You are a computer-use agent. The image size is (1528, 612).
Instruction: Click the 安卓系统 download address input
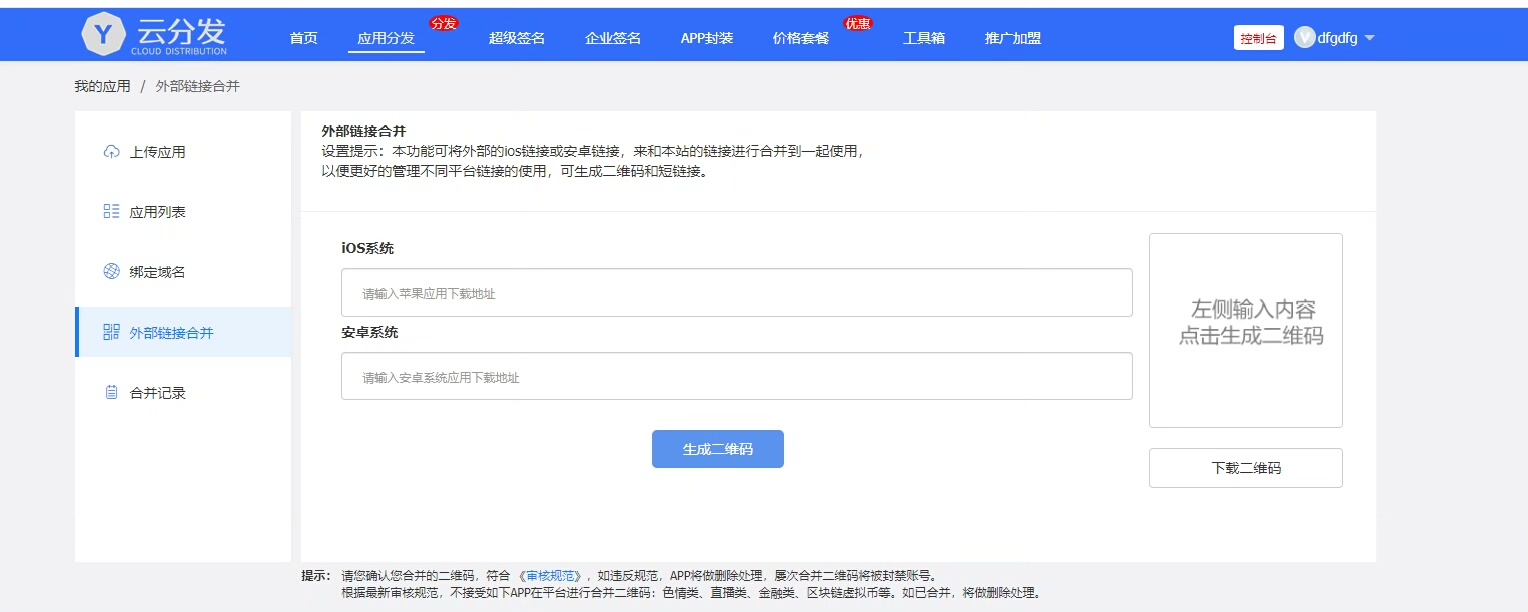pyautogui.click(x=736, y=377)
